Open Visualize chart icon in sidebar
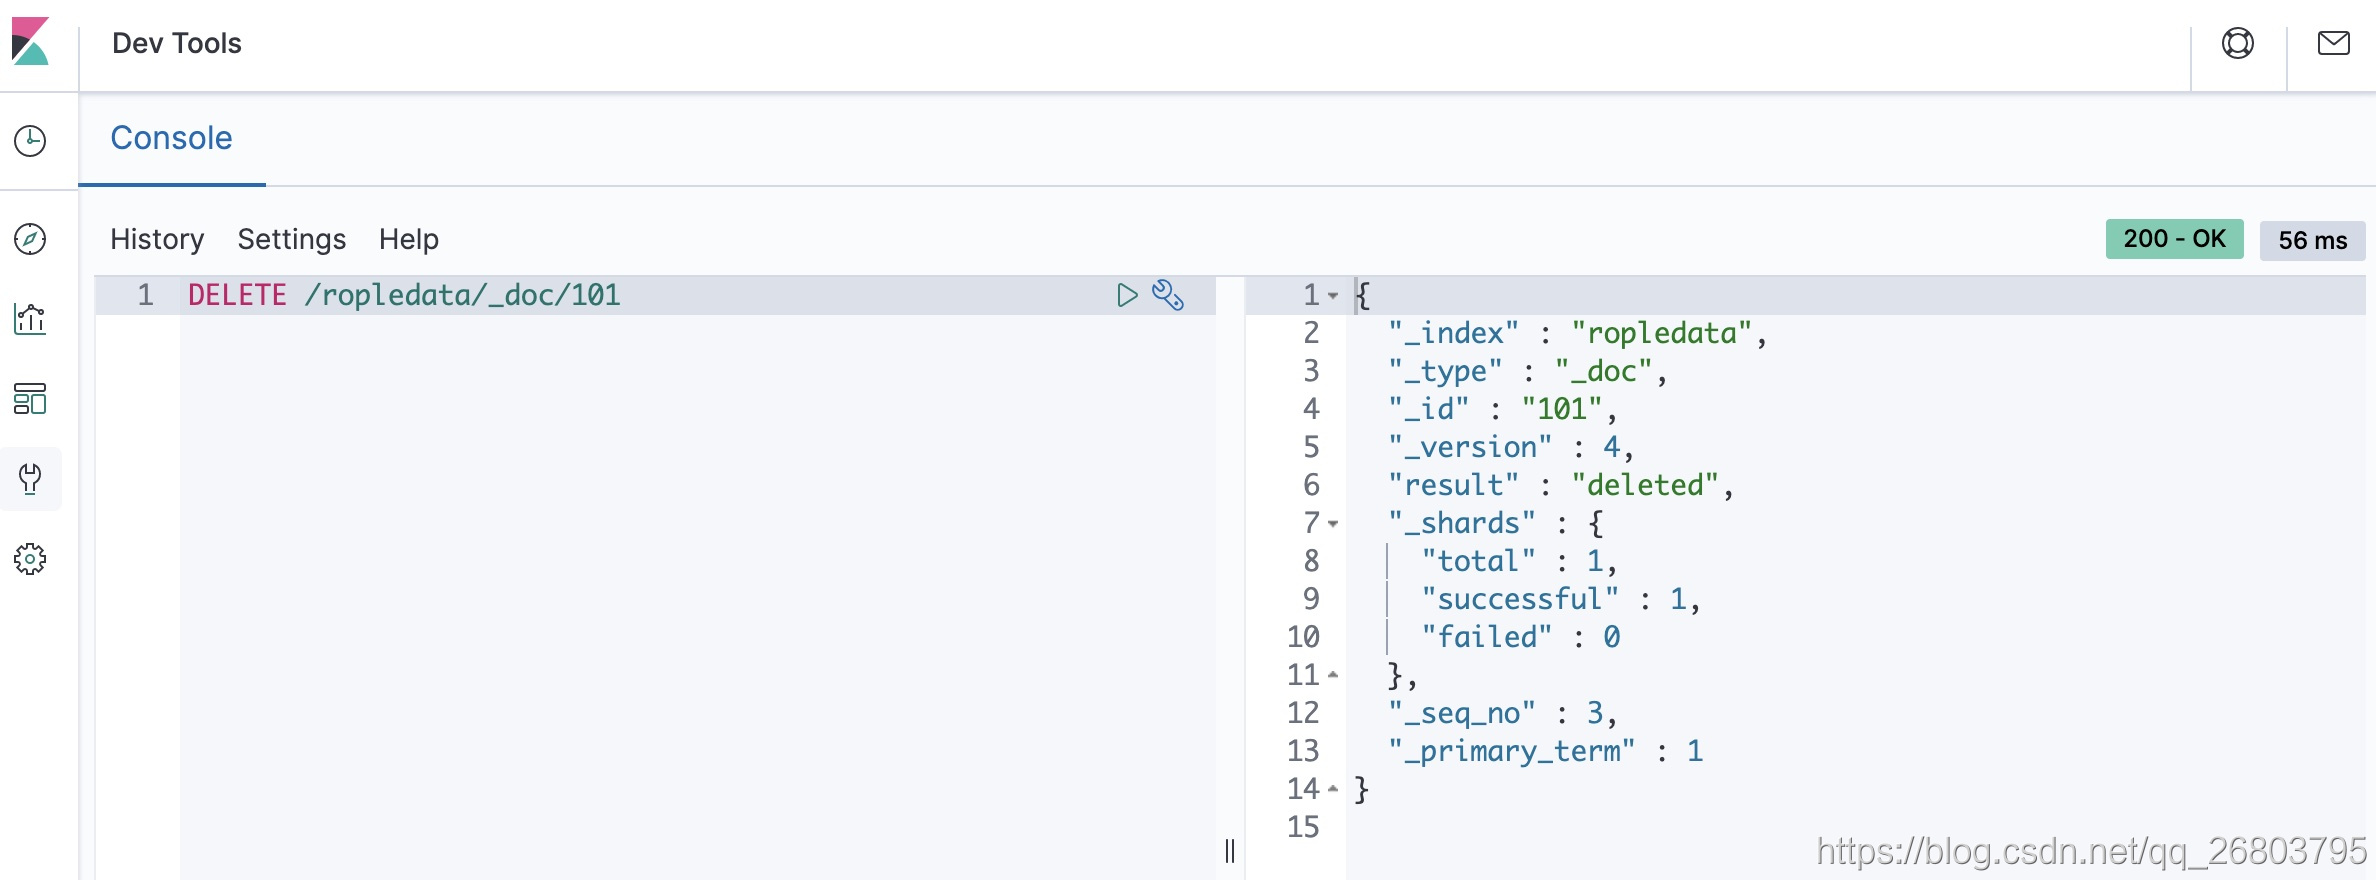 click(x=30, y=319)
